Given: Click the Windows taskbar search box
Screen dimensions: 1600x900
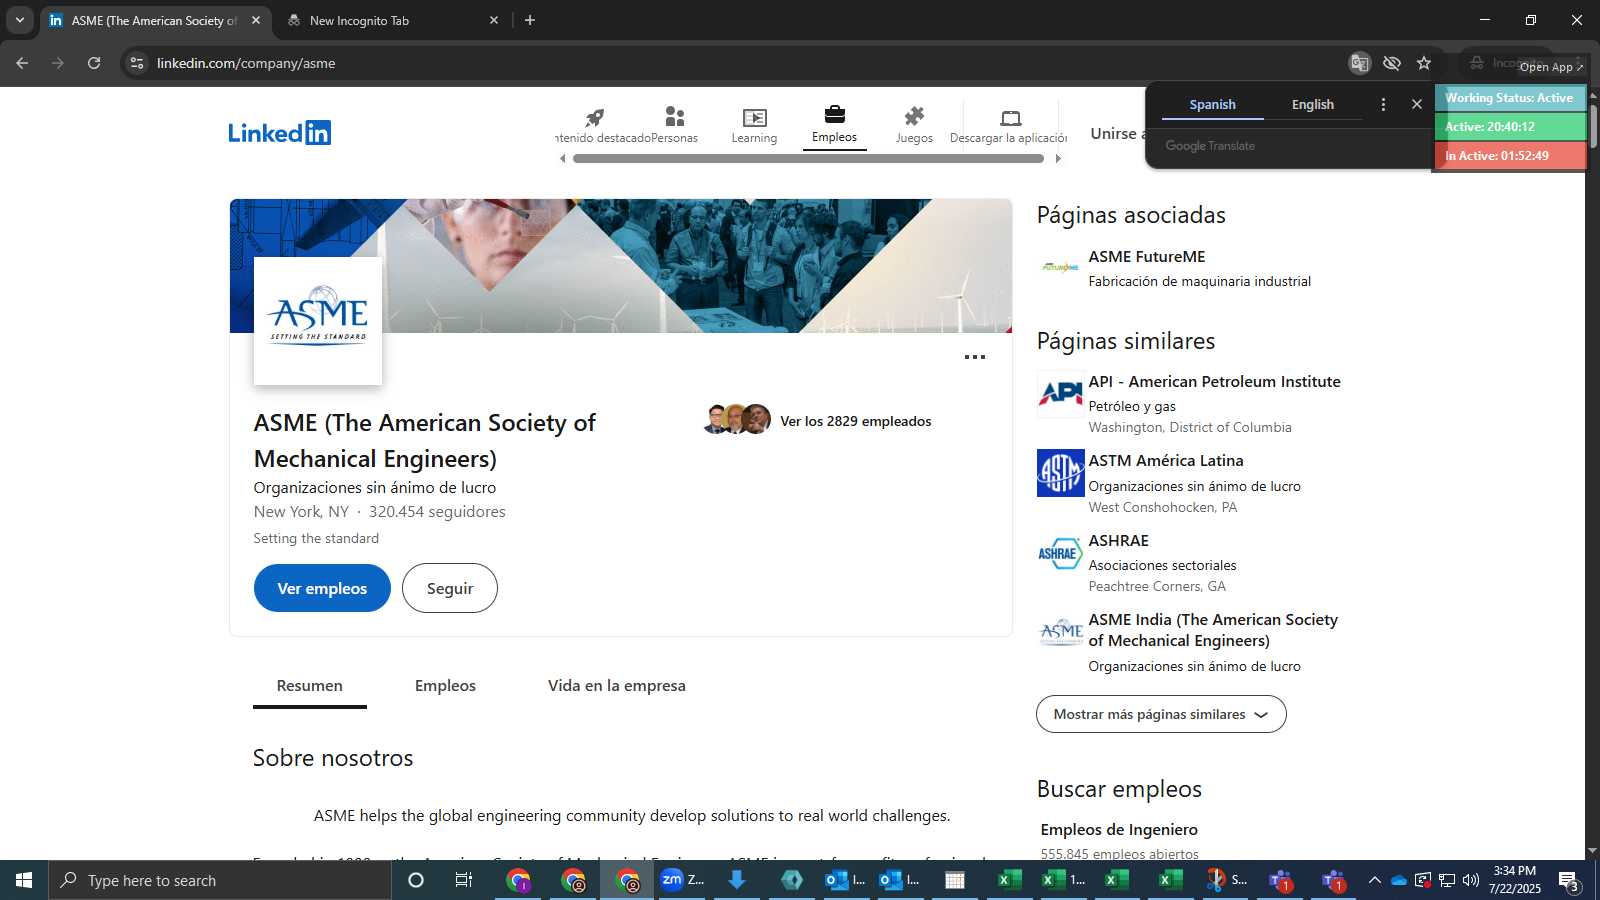Looking at the screenshot, I should click(x=220, y=880).
